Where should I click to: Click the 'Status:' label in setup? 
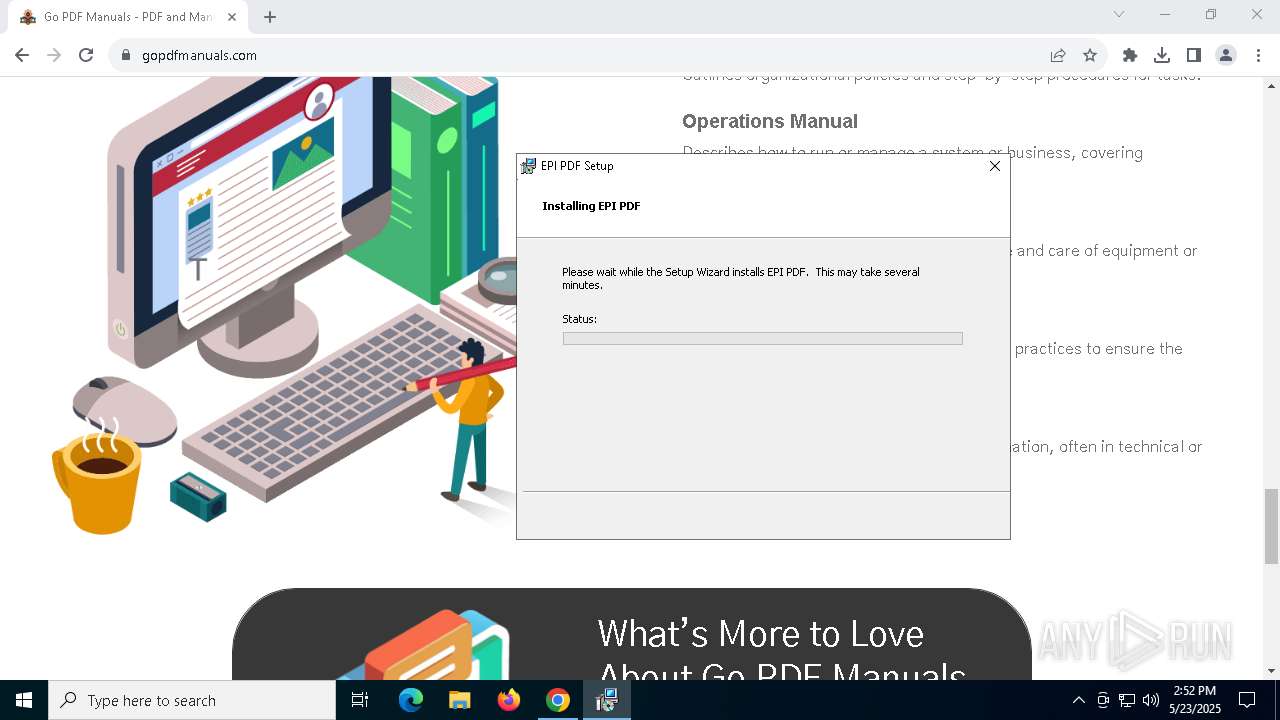pyautogui.click(x=579, y=319)
